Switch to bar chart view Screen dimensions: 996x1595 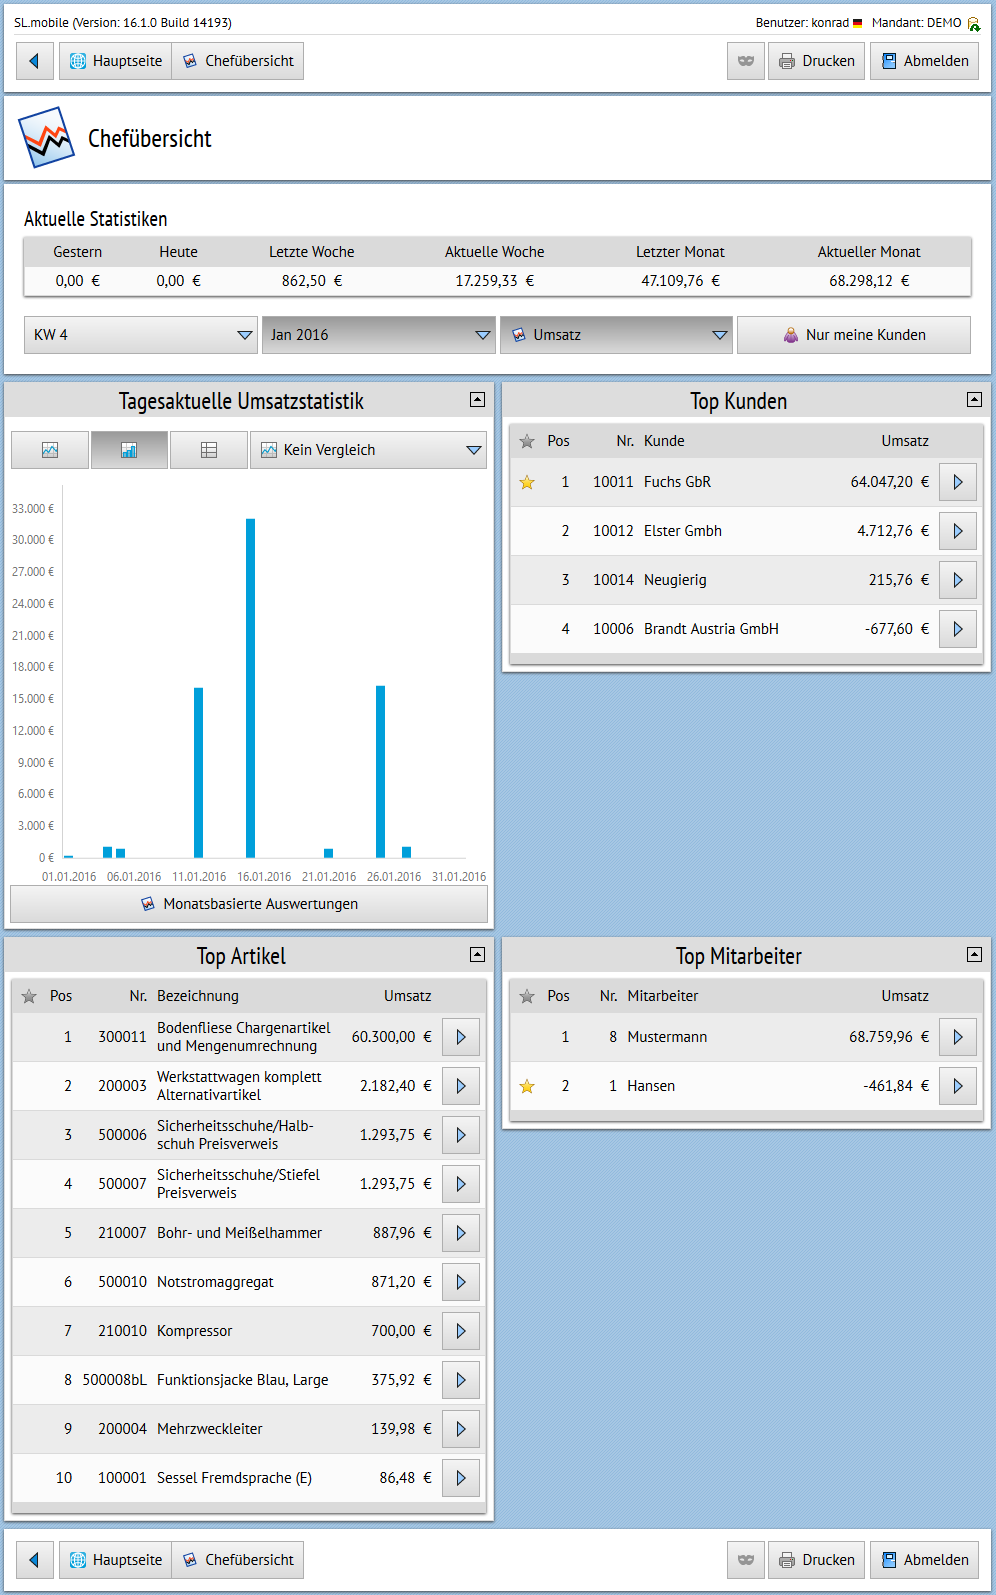[129, 450]
